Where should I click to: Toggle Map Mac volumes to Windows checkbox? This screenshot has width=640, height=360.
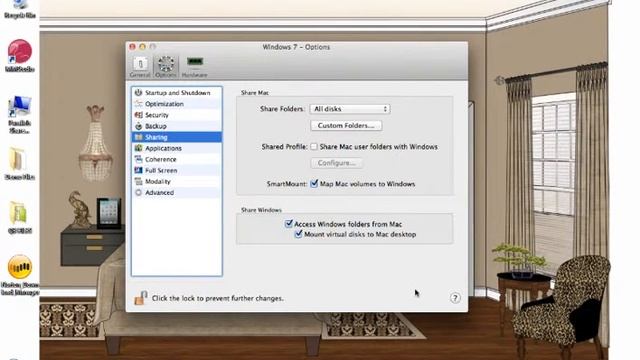(x=314, y=184)
